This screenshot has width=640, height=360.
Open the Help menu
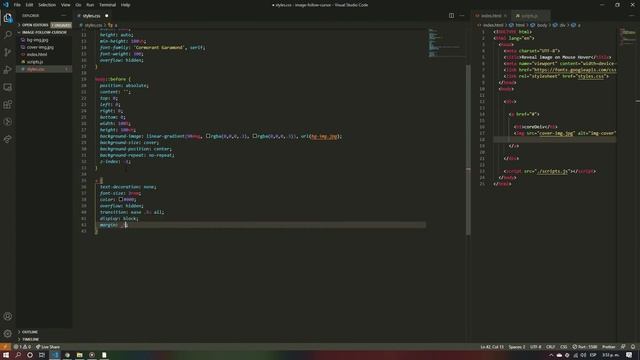click(x=126, y=5)
